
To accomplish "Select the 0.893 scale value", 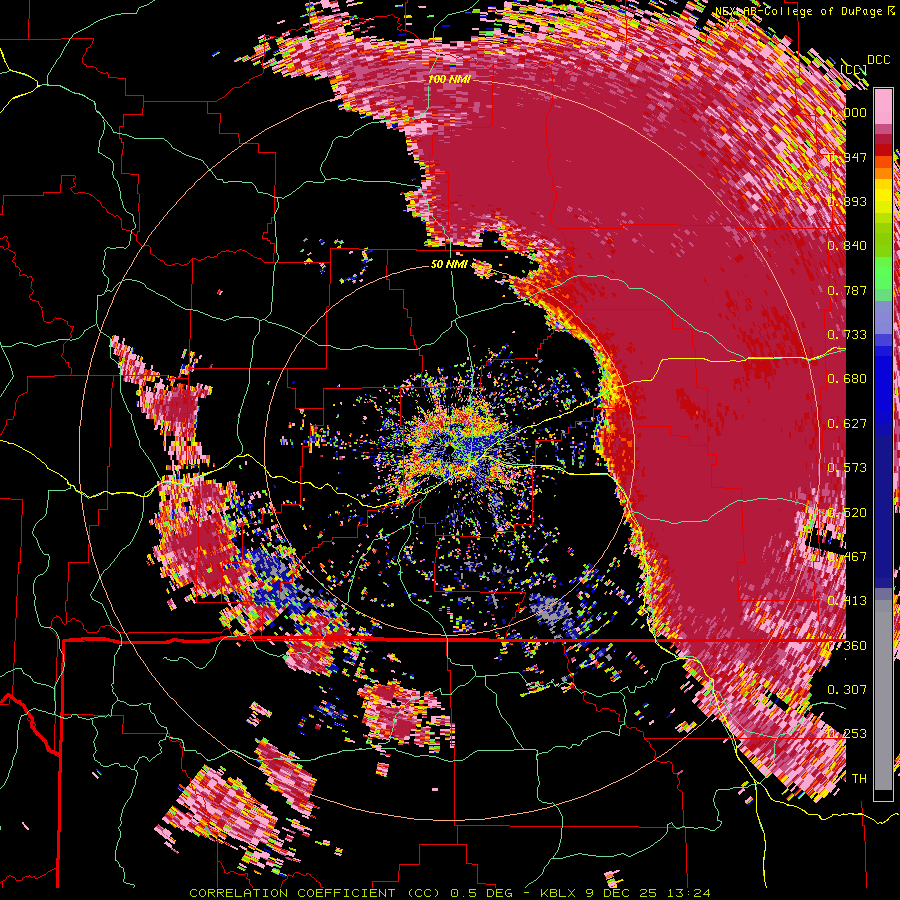I will (x=847, y=201).
